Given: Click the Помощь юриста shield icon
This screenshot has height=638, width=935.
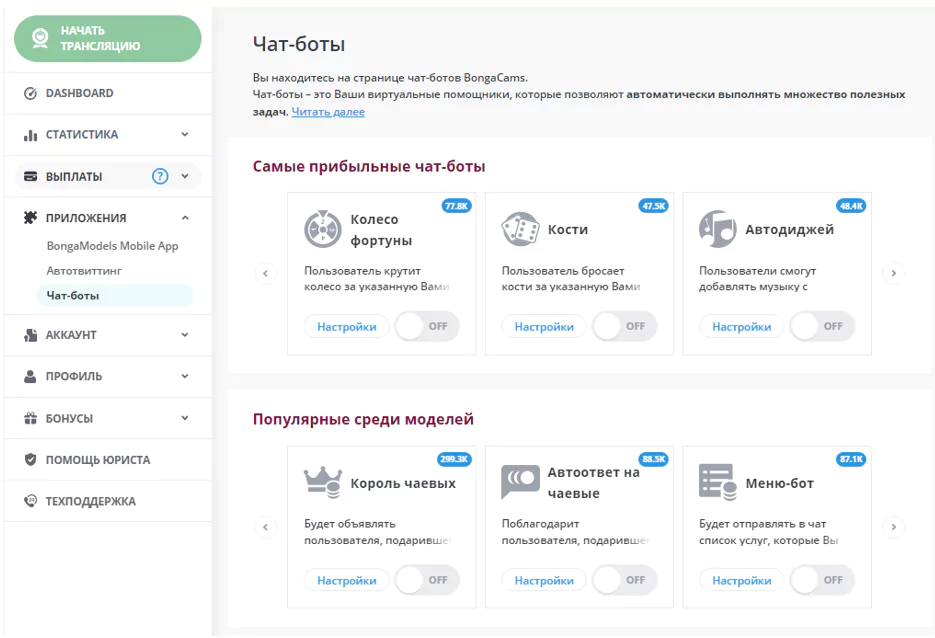Looking at the screenshot, I should pos(30,459).
